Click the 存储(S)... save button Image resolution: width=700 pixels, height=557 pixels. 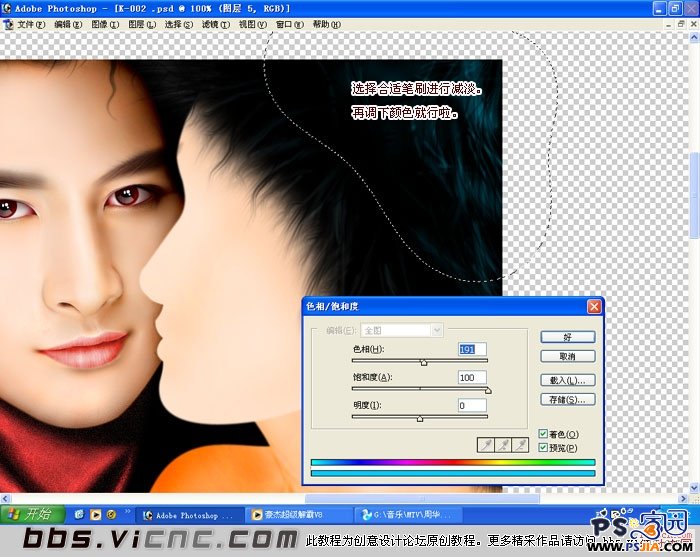pos(567,399)
